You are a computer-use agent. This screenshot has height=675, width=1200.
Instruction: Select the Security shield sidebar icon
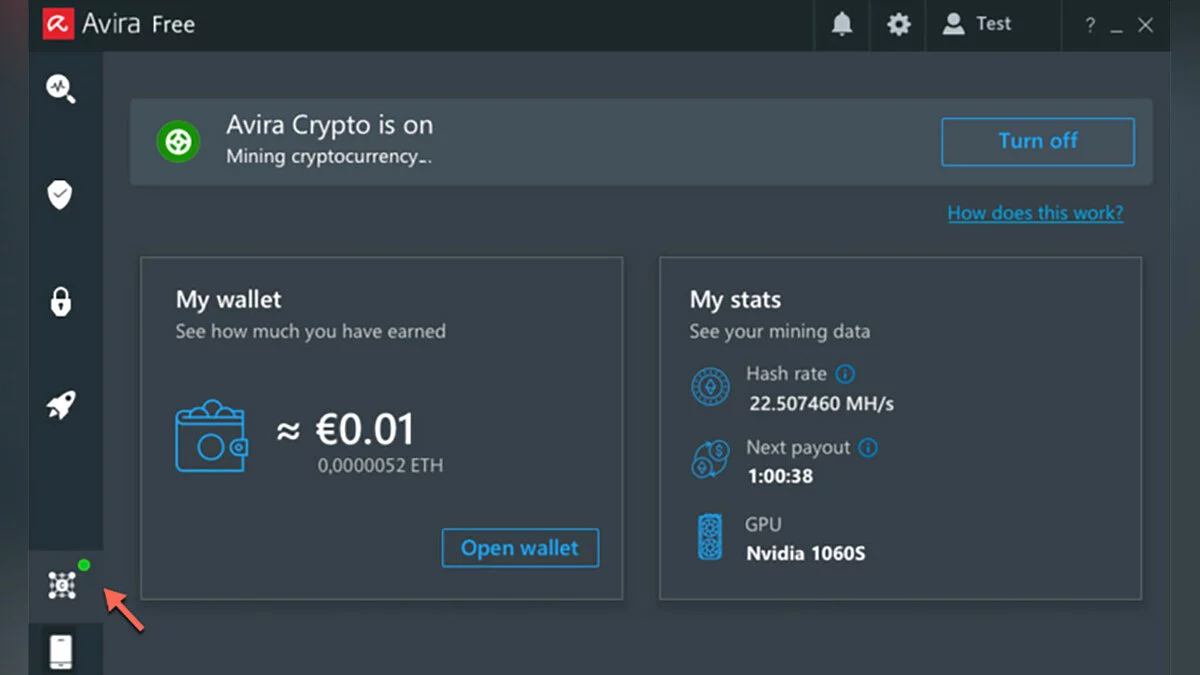61,194
